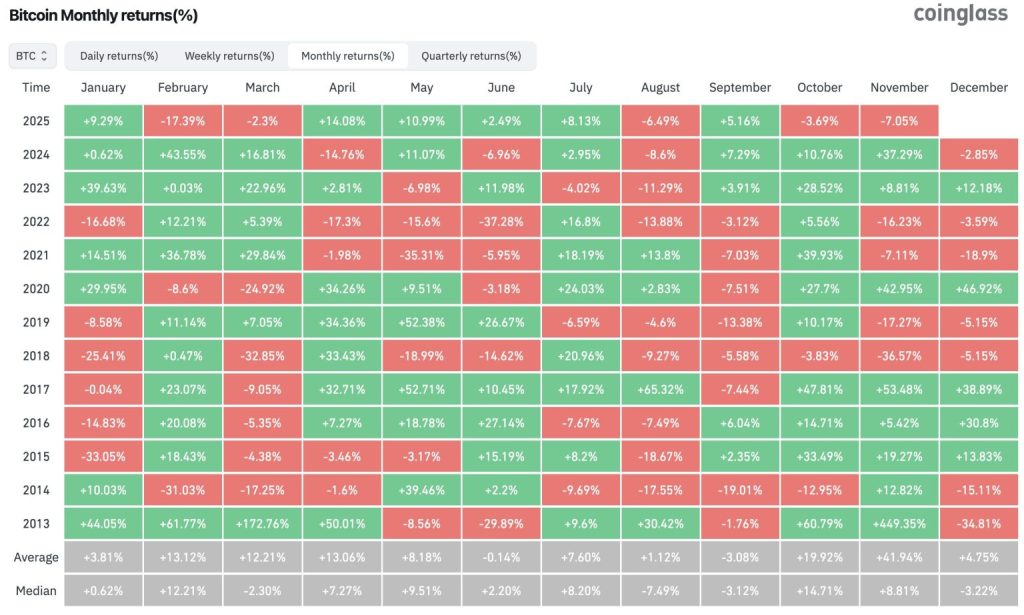Click the +9.29% January 2025 cell

coord(103,121)
